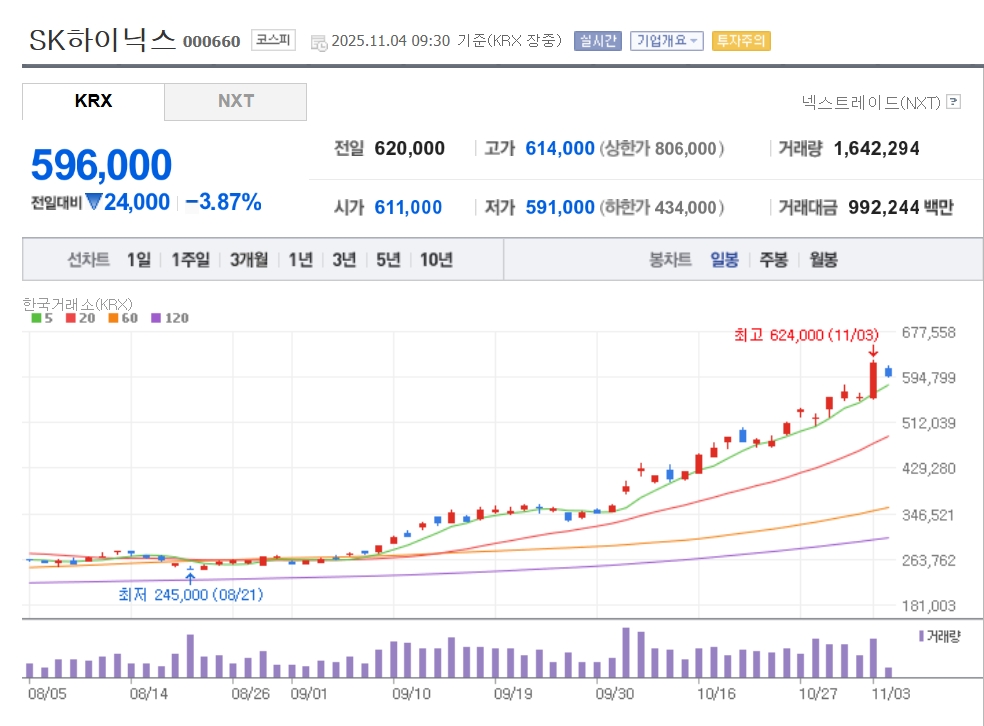Click the red arrow marking the 624,000 high

point(873,350)
